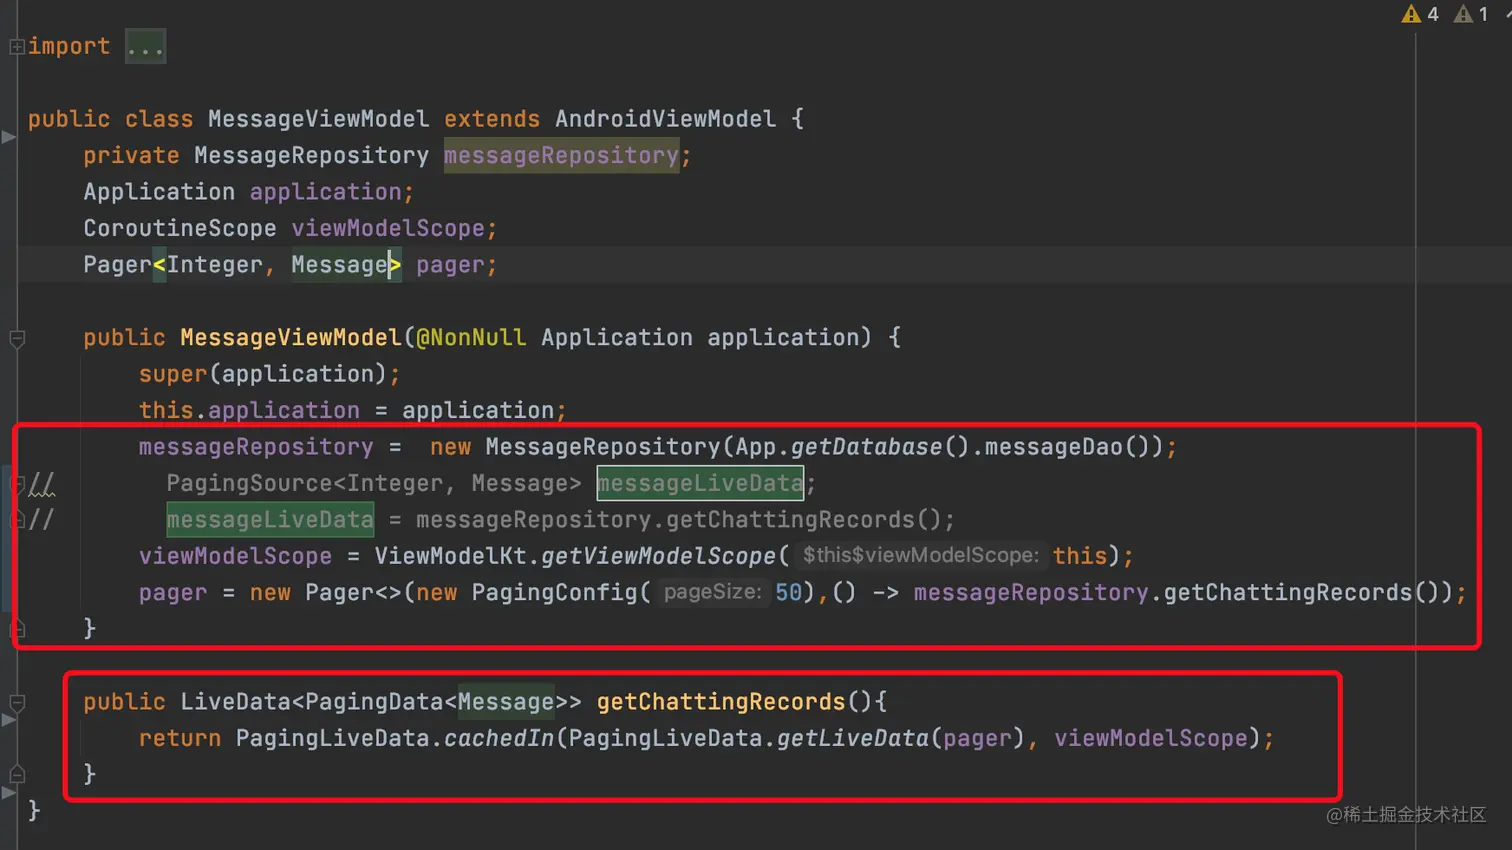
Task: Click the getDatabase method call
Action: coord(867,447)
